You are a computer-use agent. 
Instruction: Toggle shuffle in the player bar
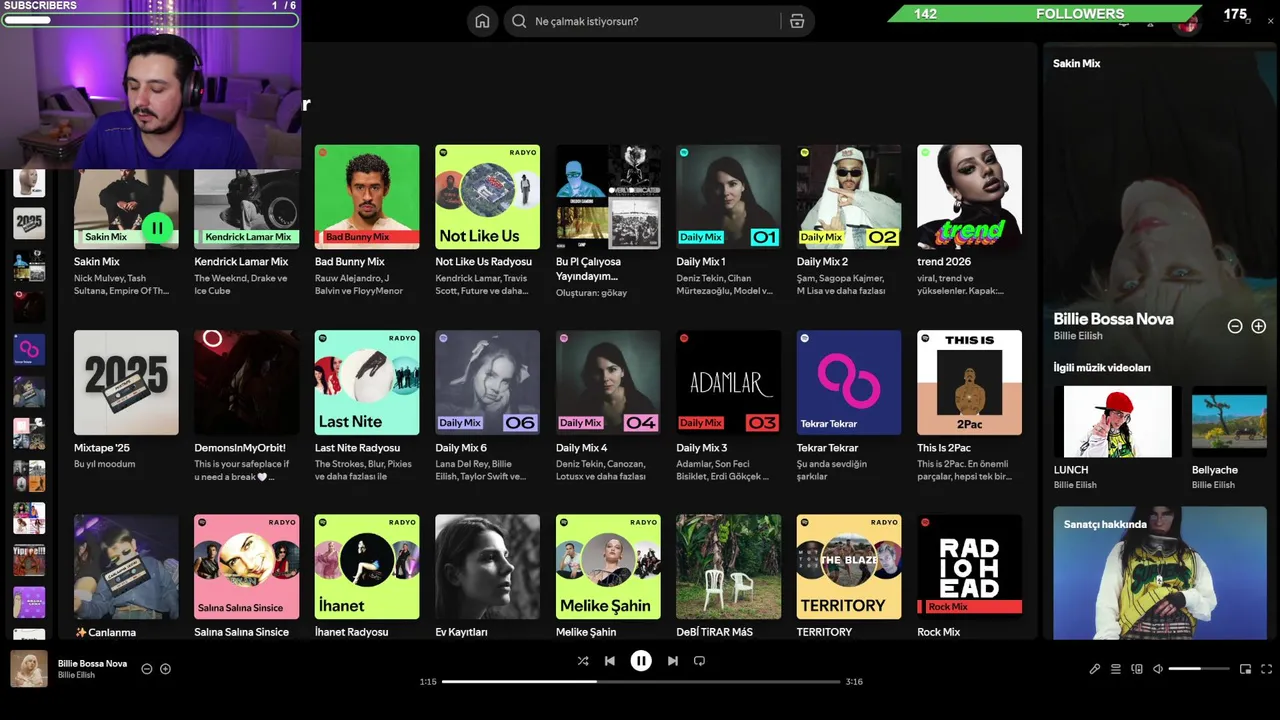[x=583, y=661]
